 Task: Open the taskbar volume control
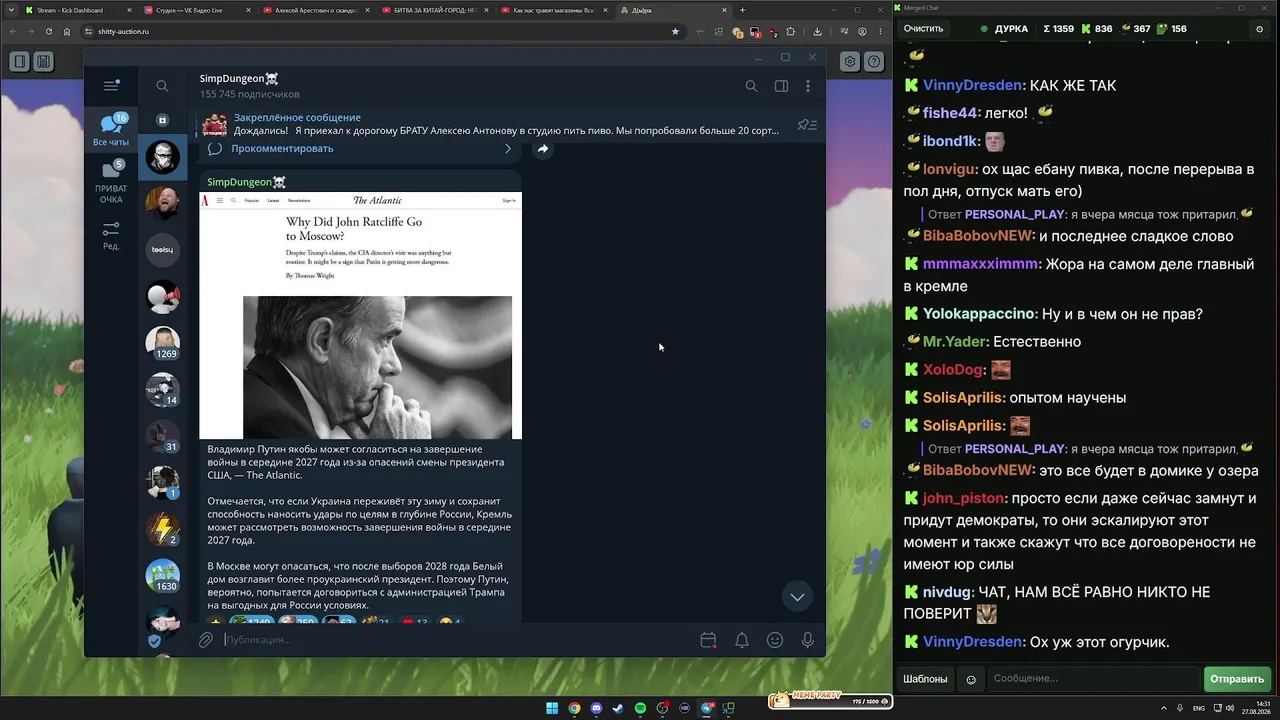tap(1230, 708)
